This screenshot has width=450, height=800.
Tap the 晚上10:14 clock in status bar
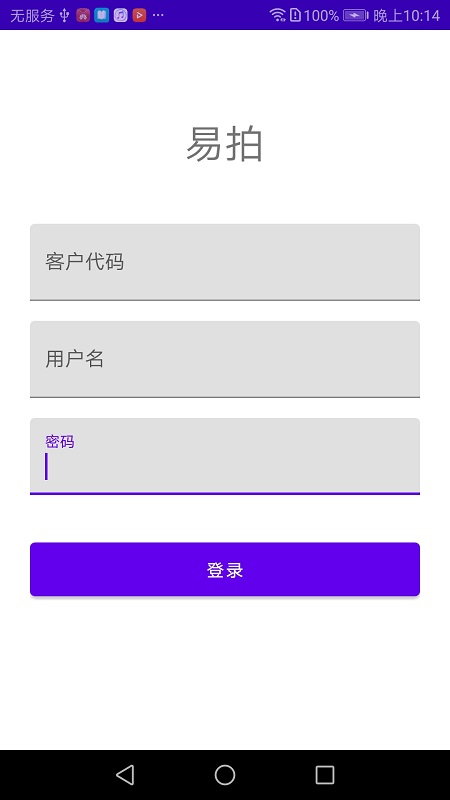click(x=407, y=16)
